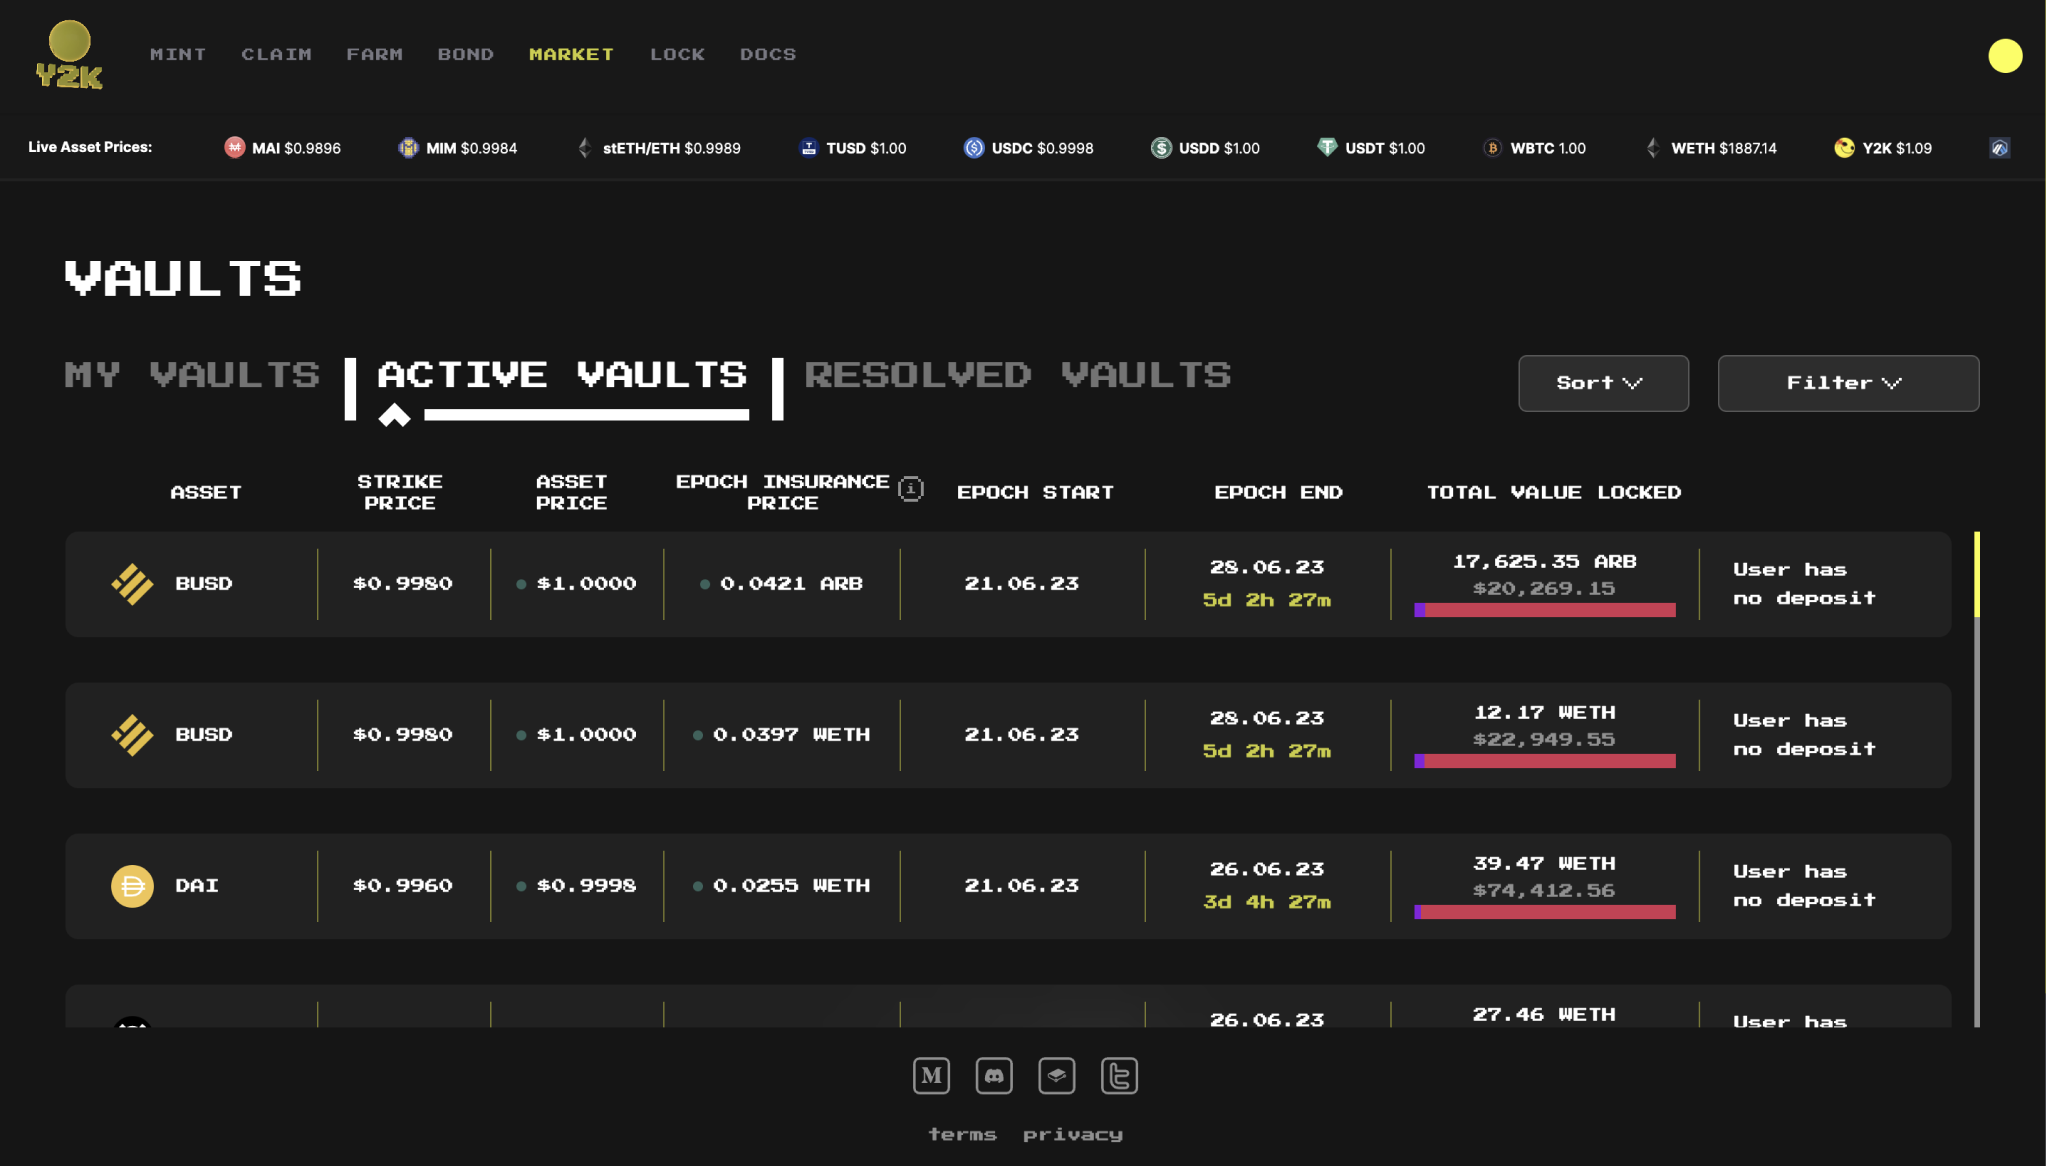Click the 27.46 WETH value in last row
This screenshot has height=1166, width=2046.
pos(1543,1014)
